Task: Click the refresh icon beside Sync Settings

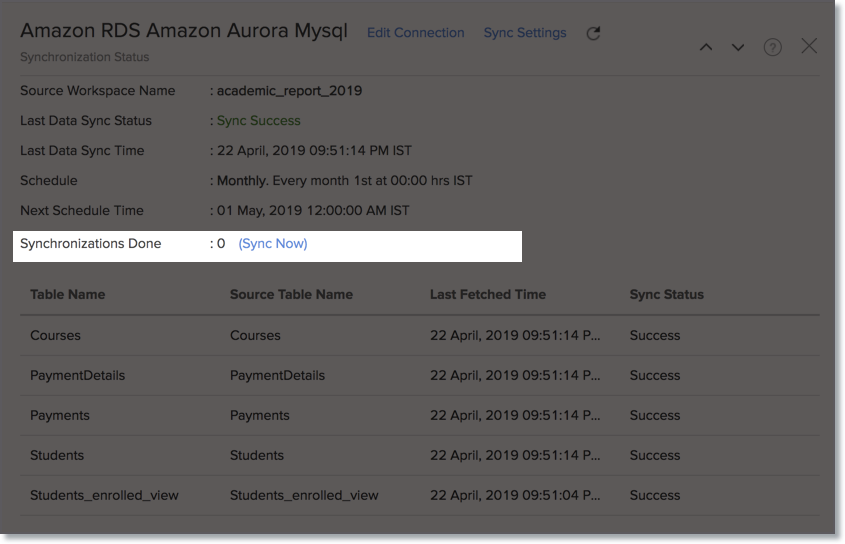Action: 593,33
